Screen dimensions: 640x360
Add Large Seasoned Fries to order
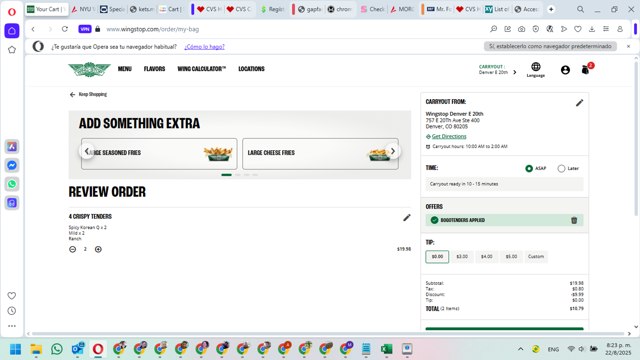159,153
